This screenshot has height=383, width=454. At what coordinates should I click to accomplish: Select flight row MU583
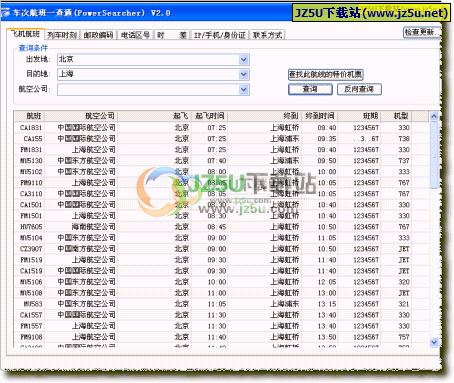point(221,304)
